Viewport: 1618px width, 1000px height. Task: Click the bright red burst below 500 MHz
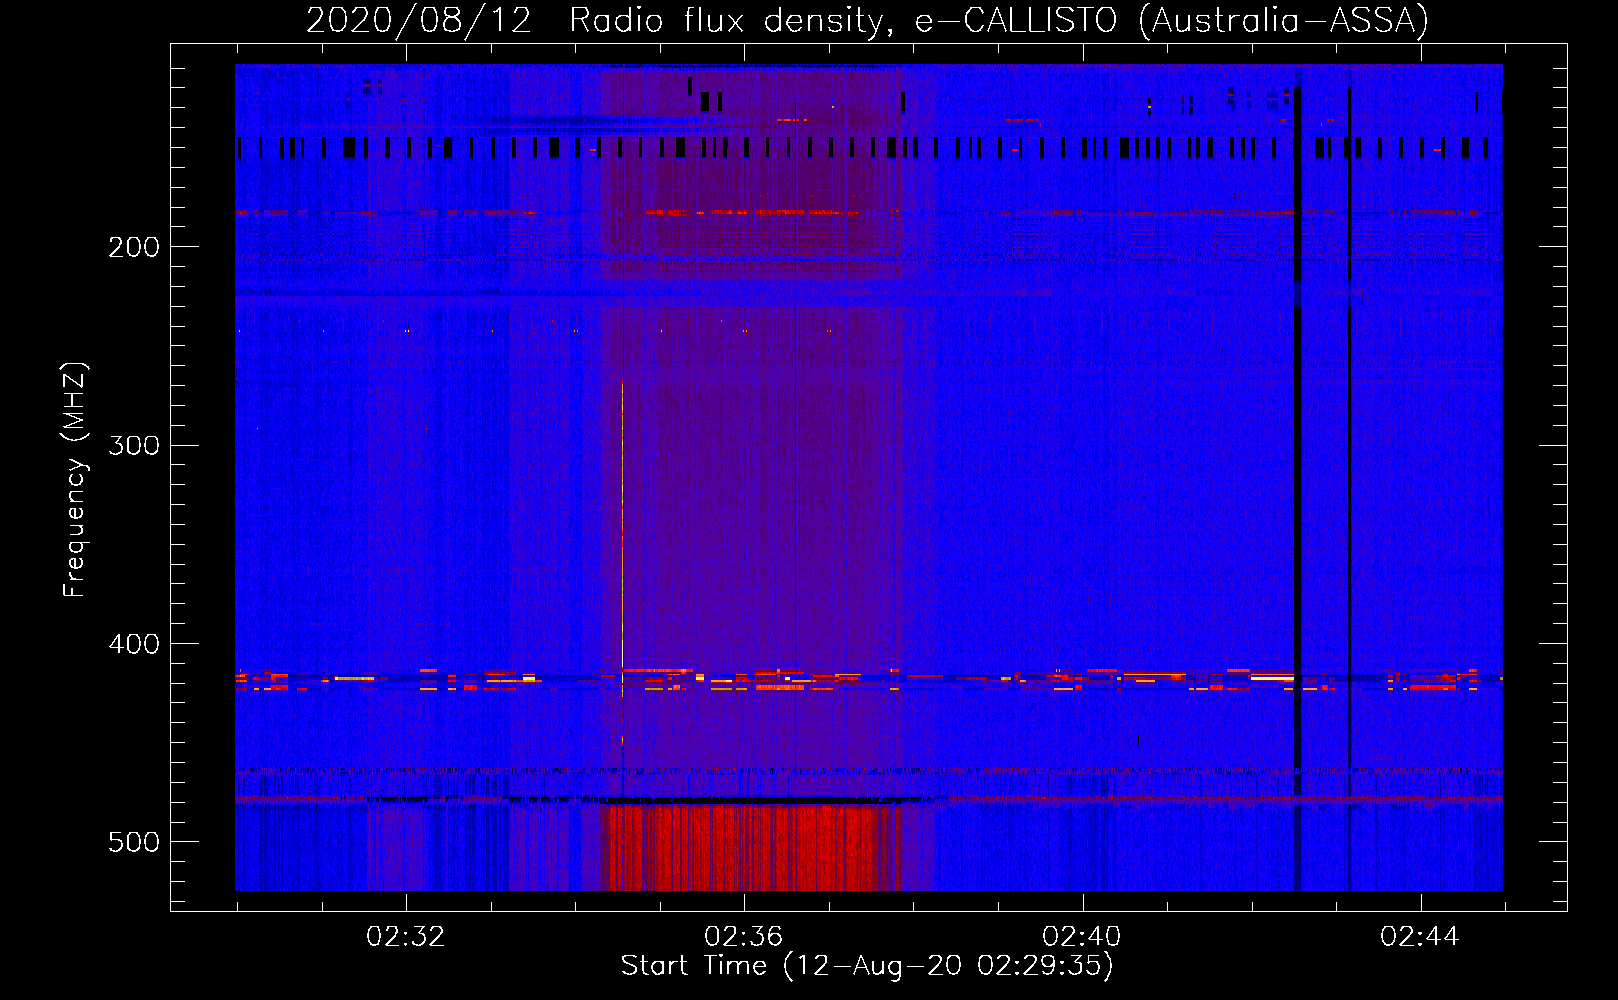[750, 848]
